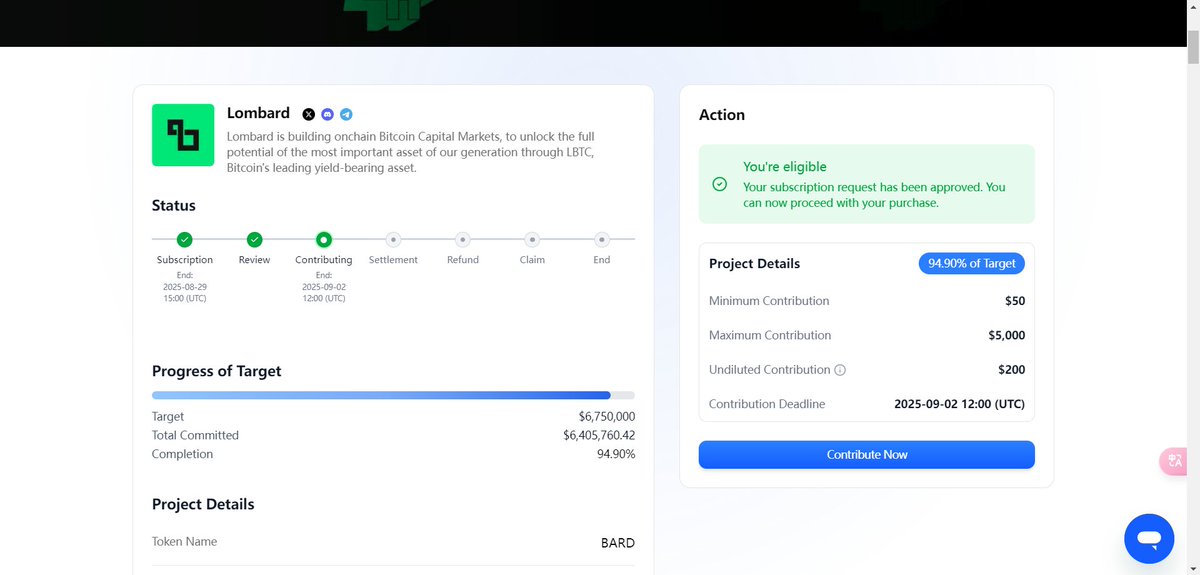Viewport: 1200px width, 575px height.
Task: Click the Progress of Target heading
Action: point(217,371)
